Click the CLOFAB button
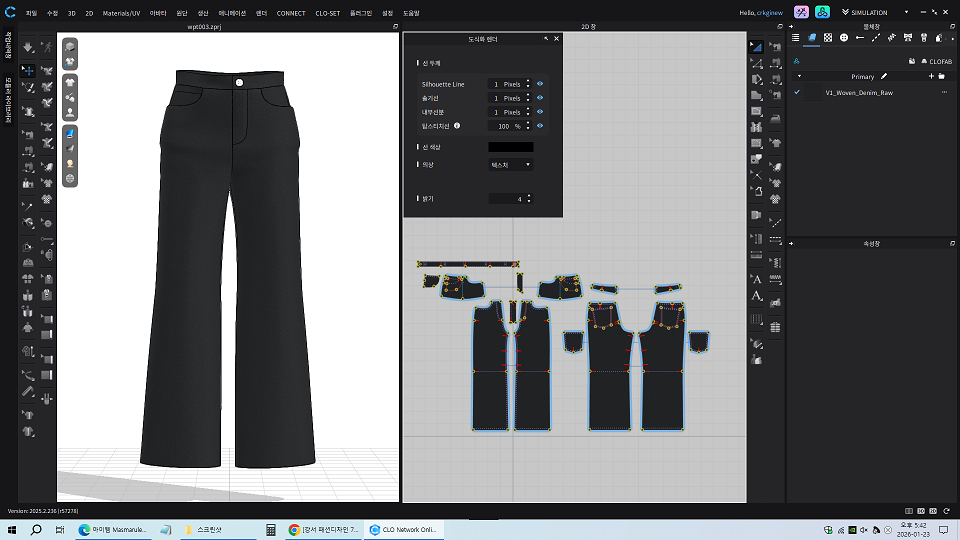This screenshot has width=960, height=540. coord(935,61)
